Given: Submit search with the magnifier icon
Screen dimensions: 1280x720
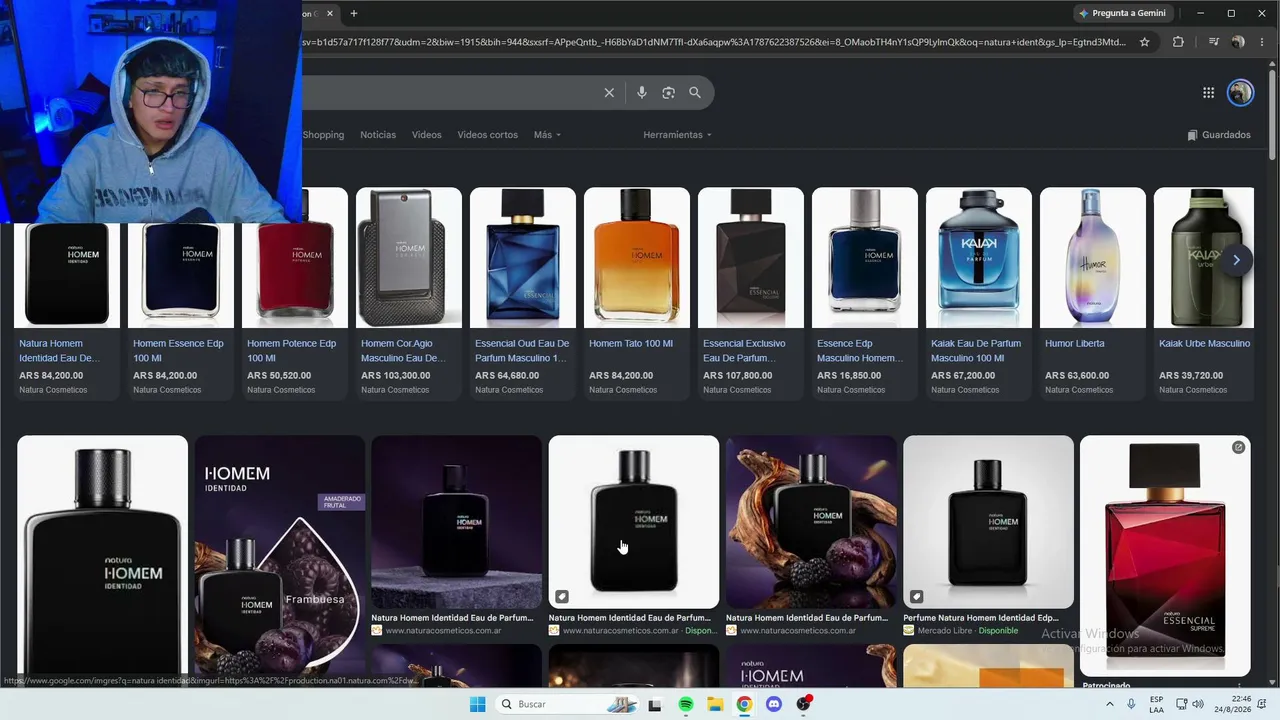Looking at the screenshot, I should 695,93.
